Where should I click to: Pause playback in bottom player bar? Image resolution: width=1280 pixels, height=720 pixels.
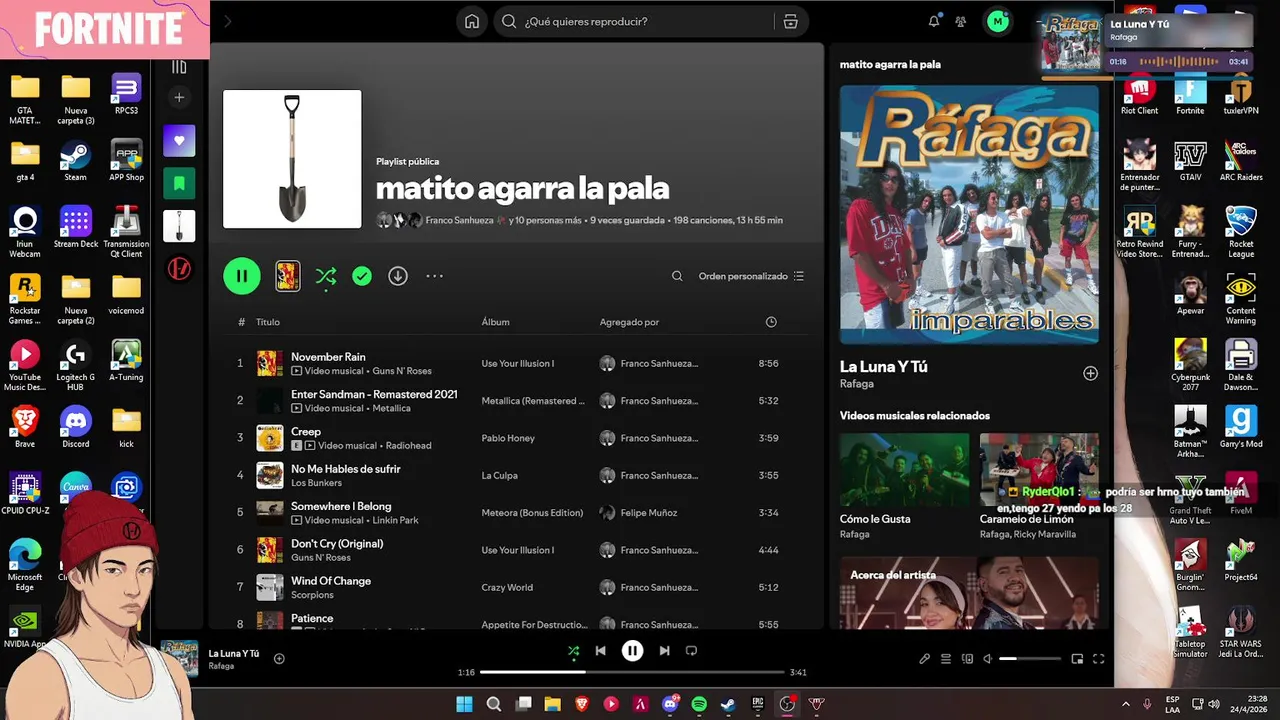pos(632,651)
